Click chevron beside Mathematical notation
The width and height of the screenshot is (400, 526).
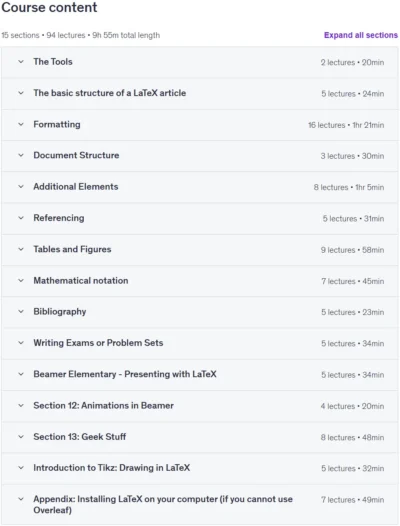pyautogui.click(x=21, y=280)
